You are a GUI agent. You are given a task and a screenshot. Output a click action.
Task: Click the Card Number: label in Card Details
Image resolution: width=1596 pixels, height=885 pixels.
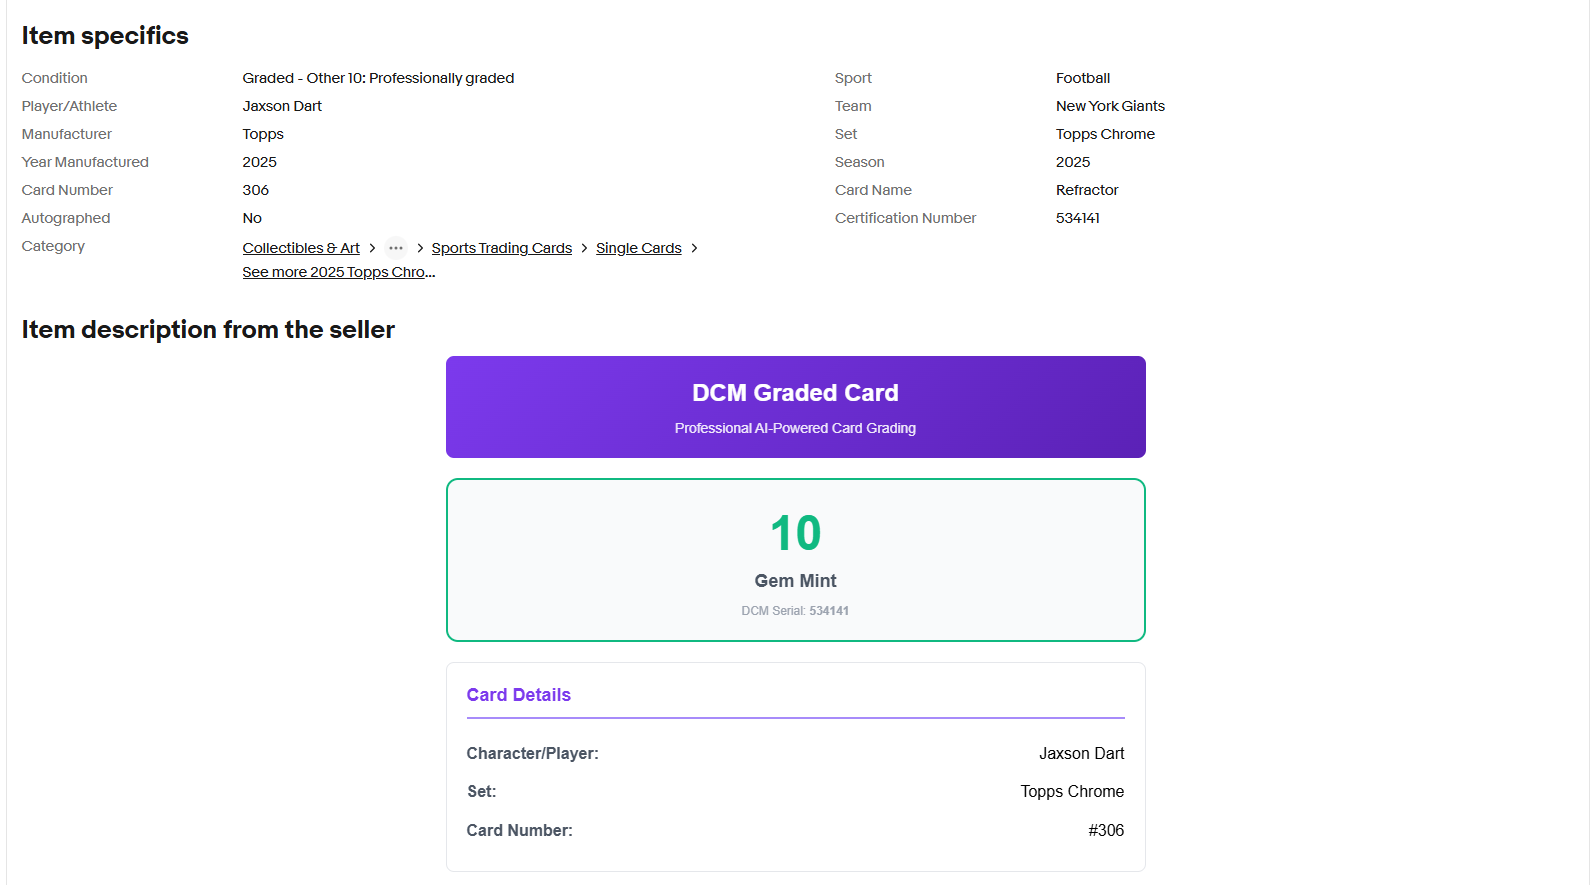(x=519, y=831)
